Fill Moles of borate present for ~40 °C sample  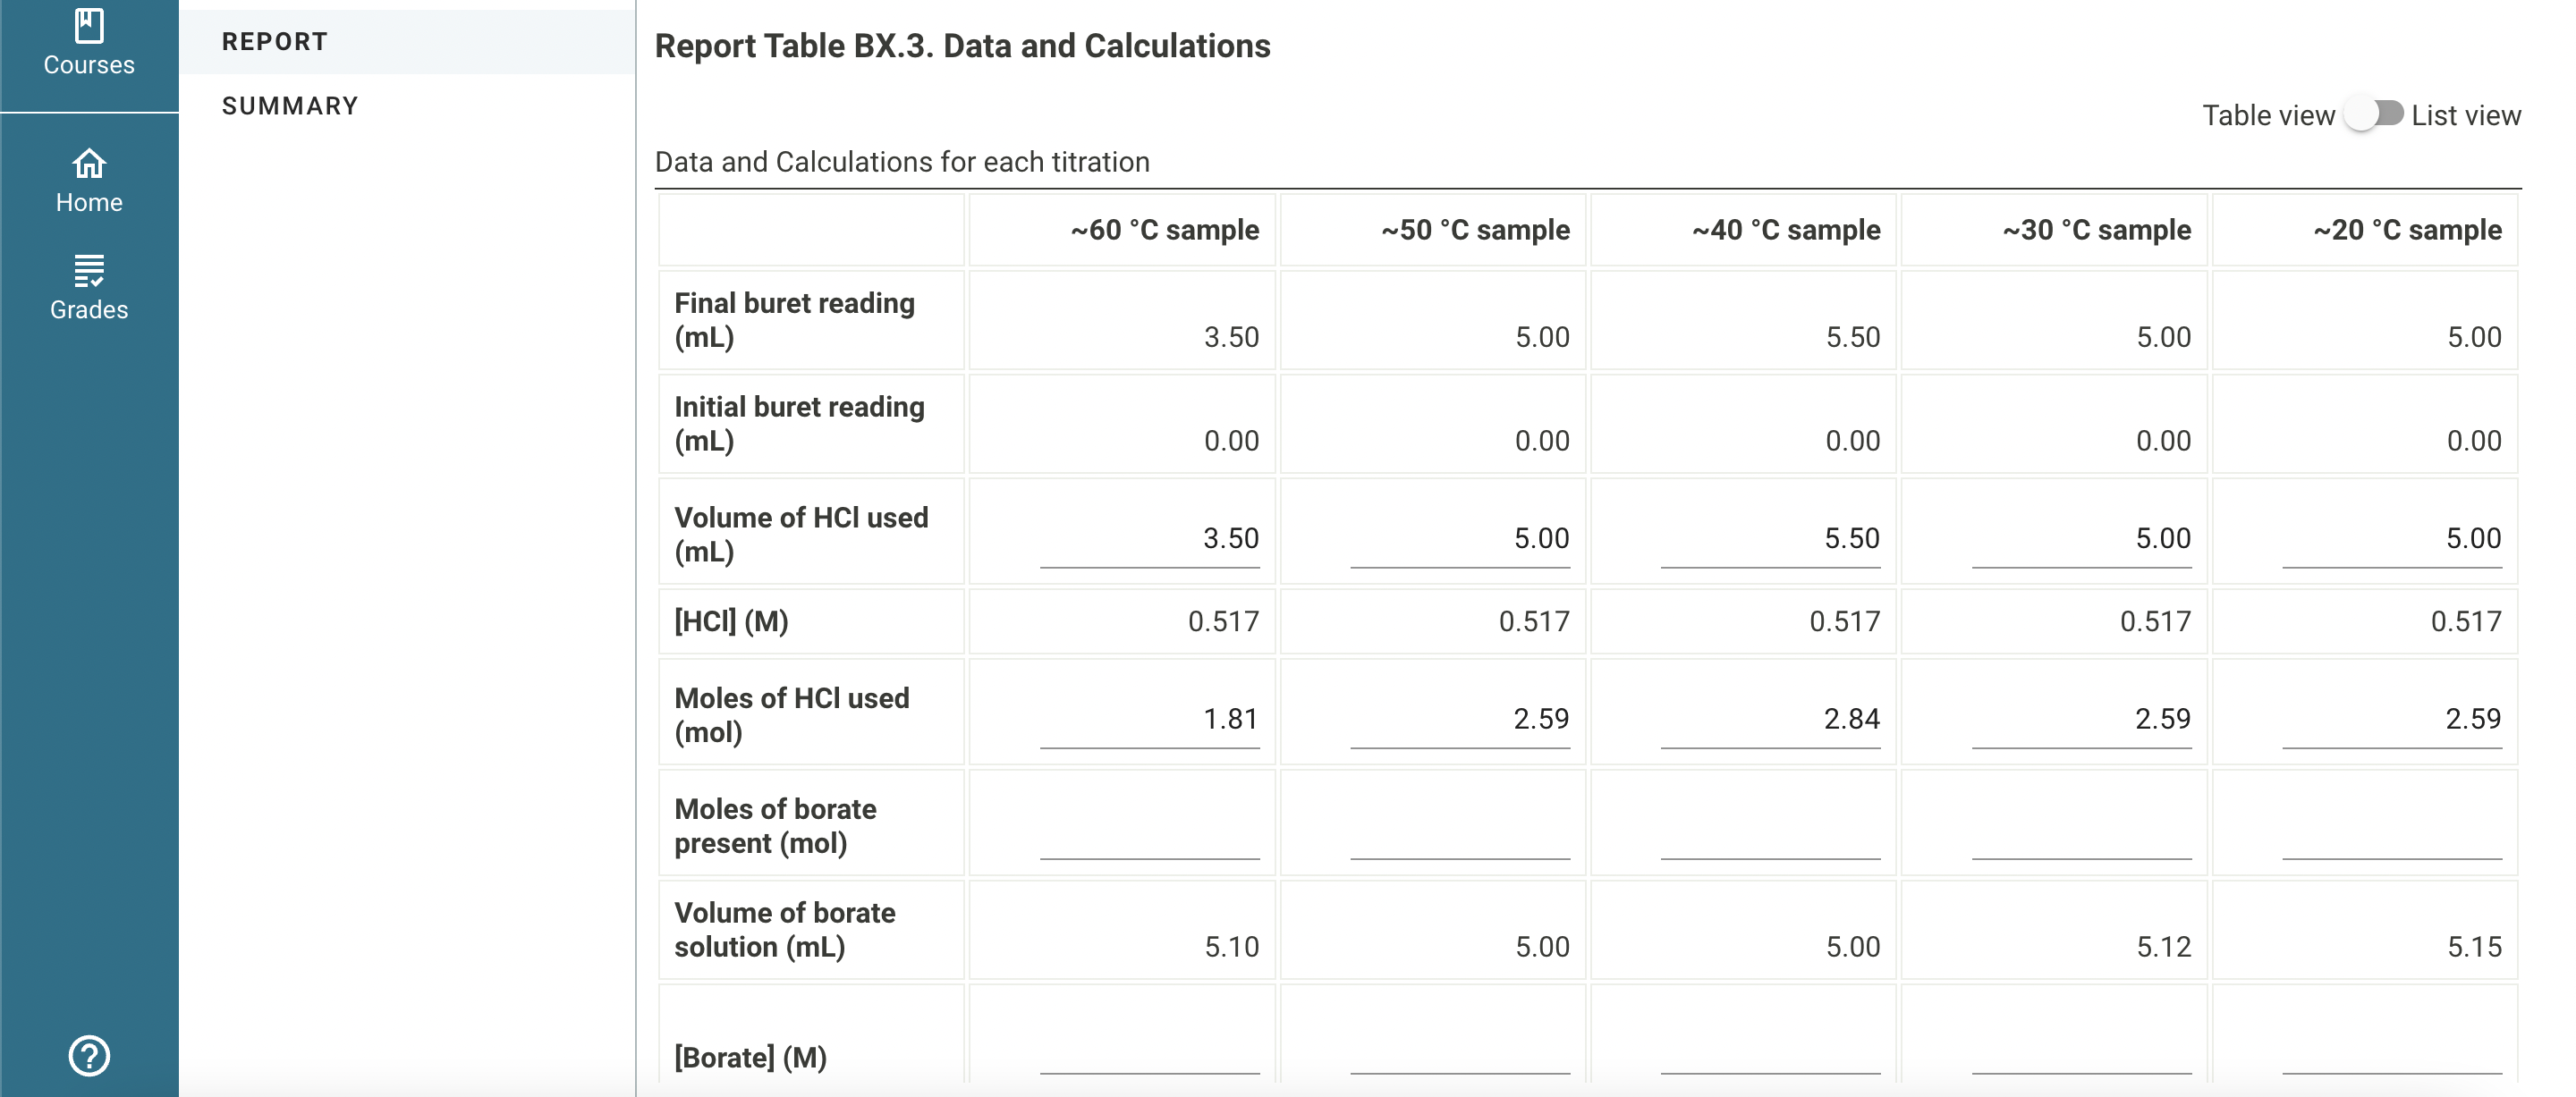[1770, 831]
